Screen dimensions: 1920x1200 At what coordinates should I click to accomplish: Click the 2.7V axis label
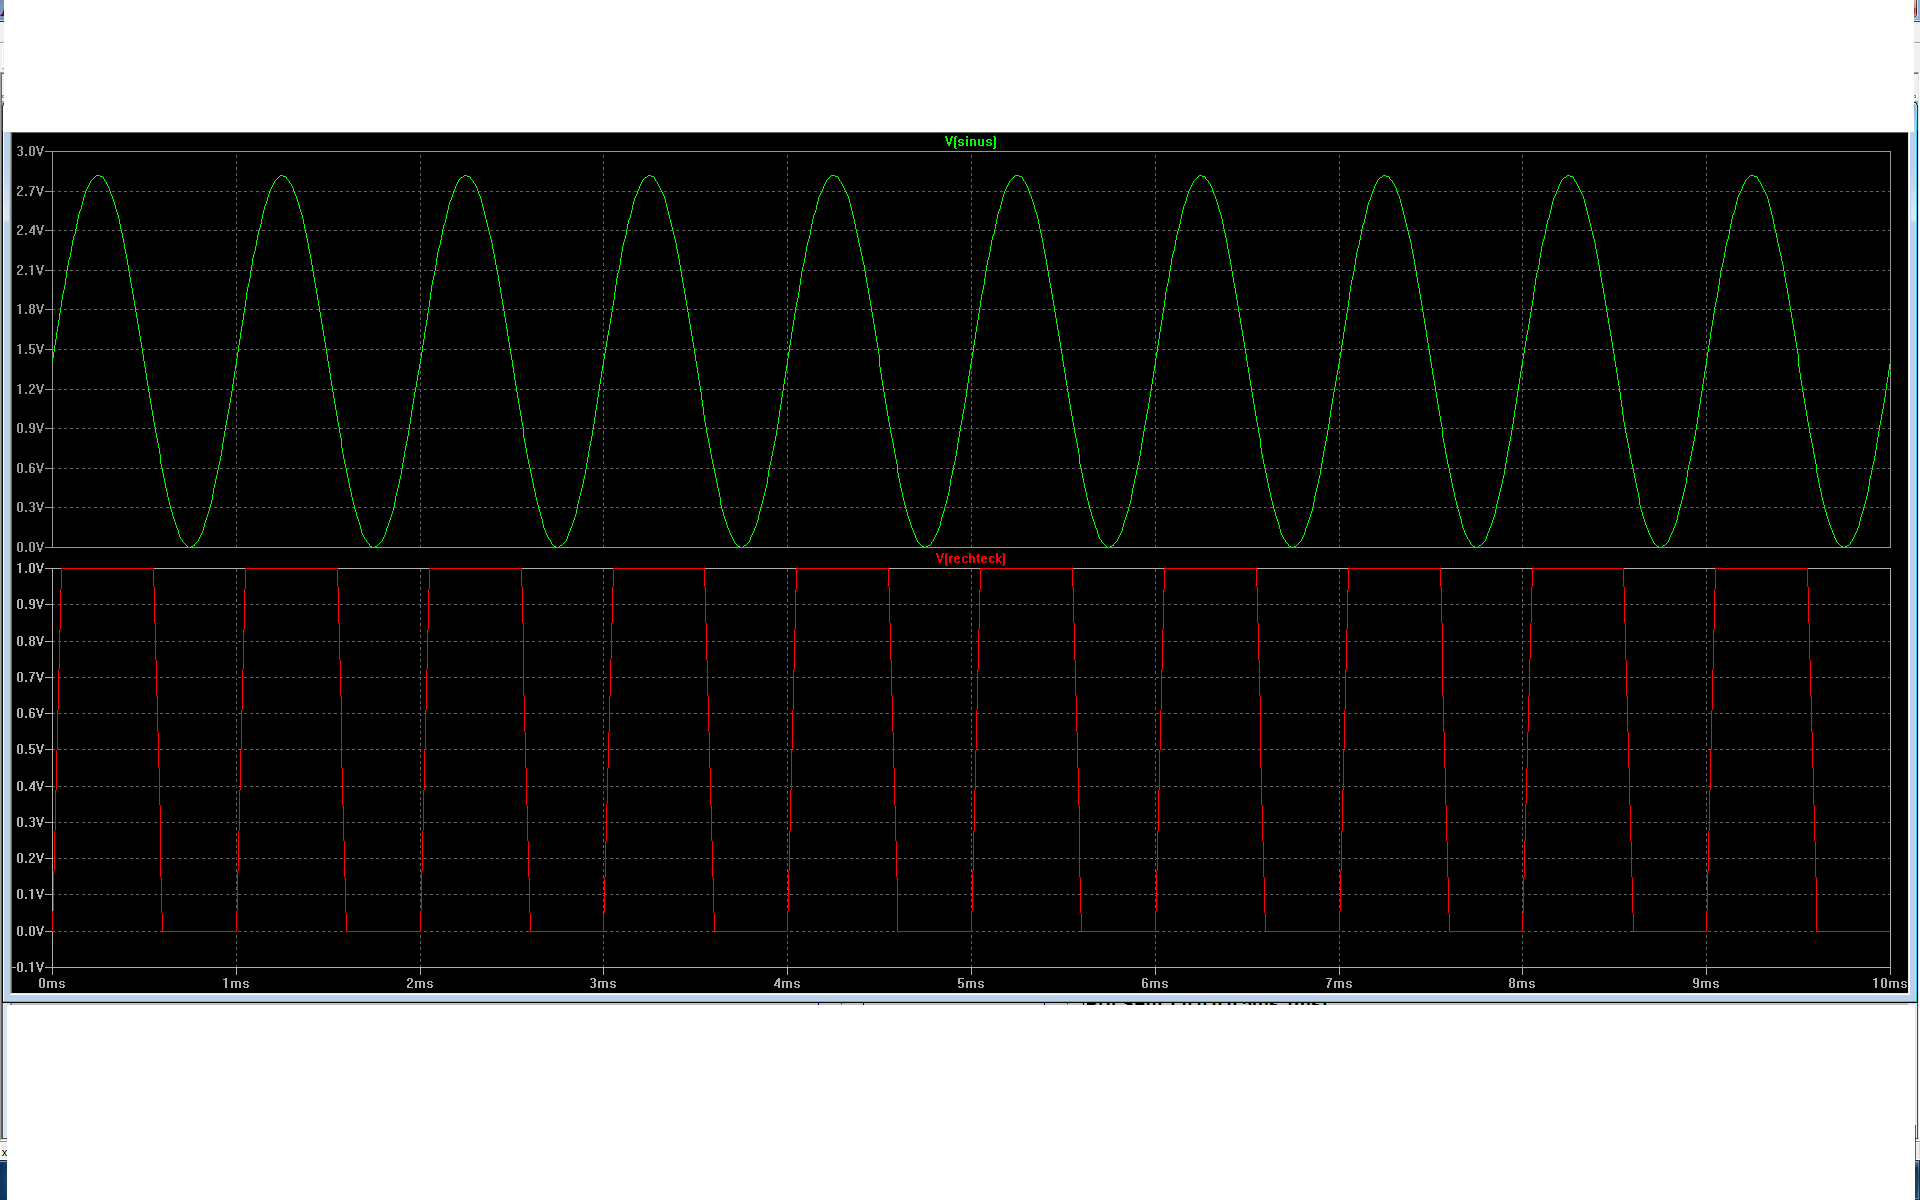[30, 191]
